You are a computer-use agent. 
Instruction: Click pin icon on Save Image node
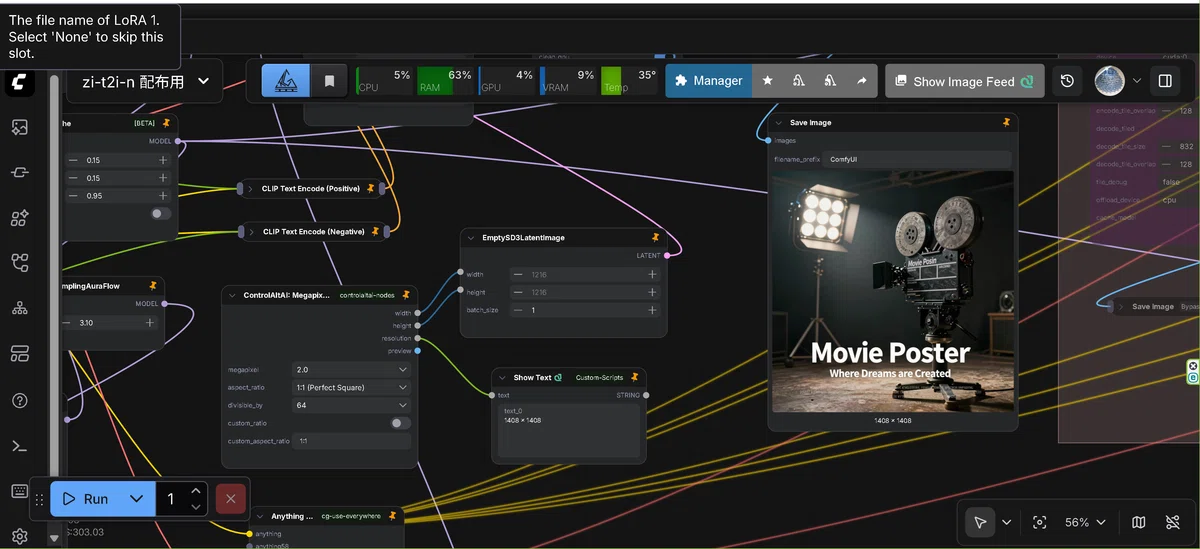click(x=1006, y=122)
